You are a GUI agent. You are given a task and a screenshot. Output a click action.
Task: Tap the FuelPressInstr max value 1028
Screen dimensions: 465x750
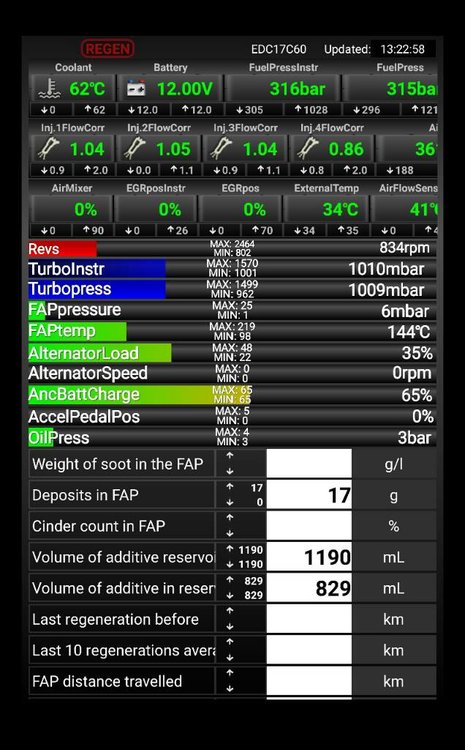[x=311, y=110]
